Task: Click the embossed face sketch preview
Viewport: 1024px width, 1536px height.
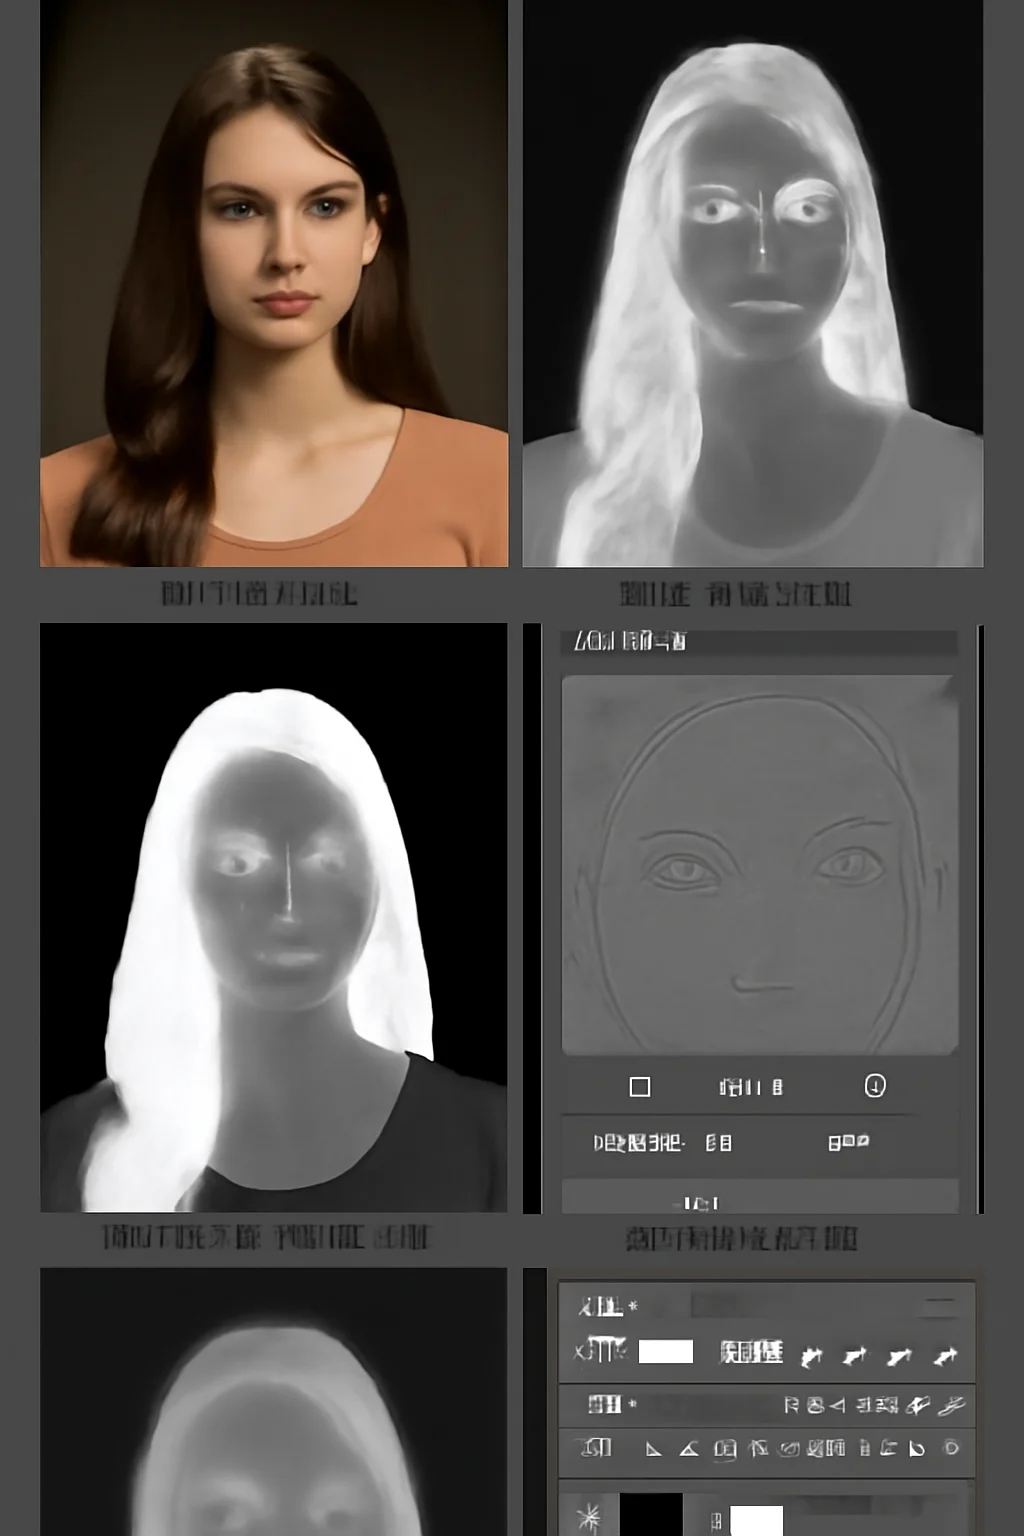Action: click(x=760, y=865)
